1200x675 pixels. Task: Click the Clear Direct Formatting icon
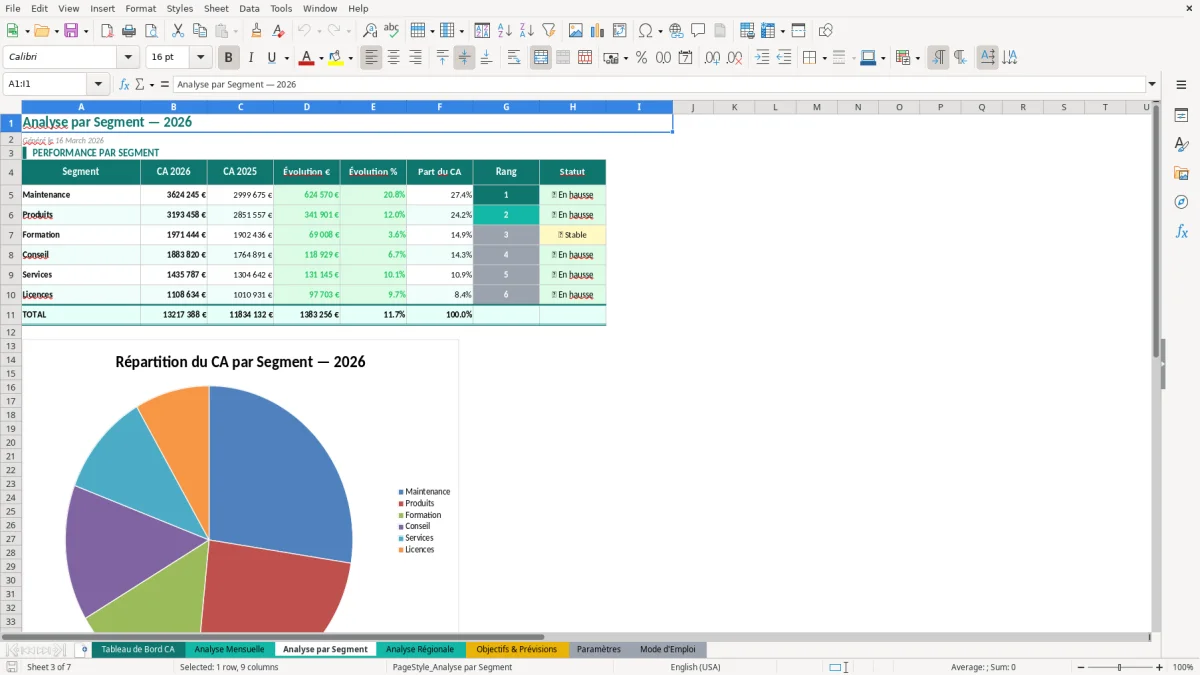pyautogui.click(x=278, y=31)
